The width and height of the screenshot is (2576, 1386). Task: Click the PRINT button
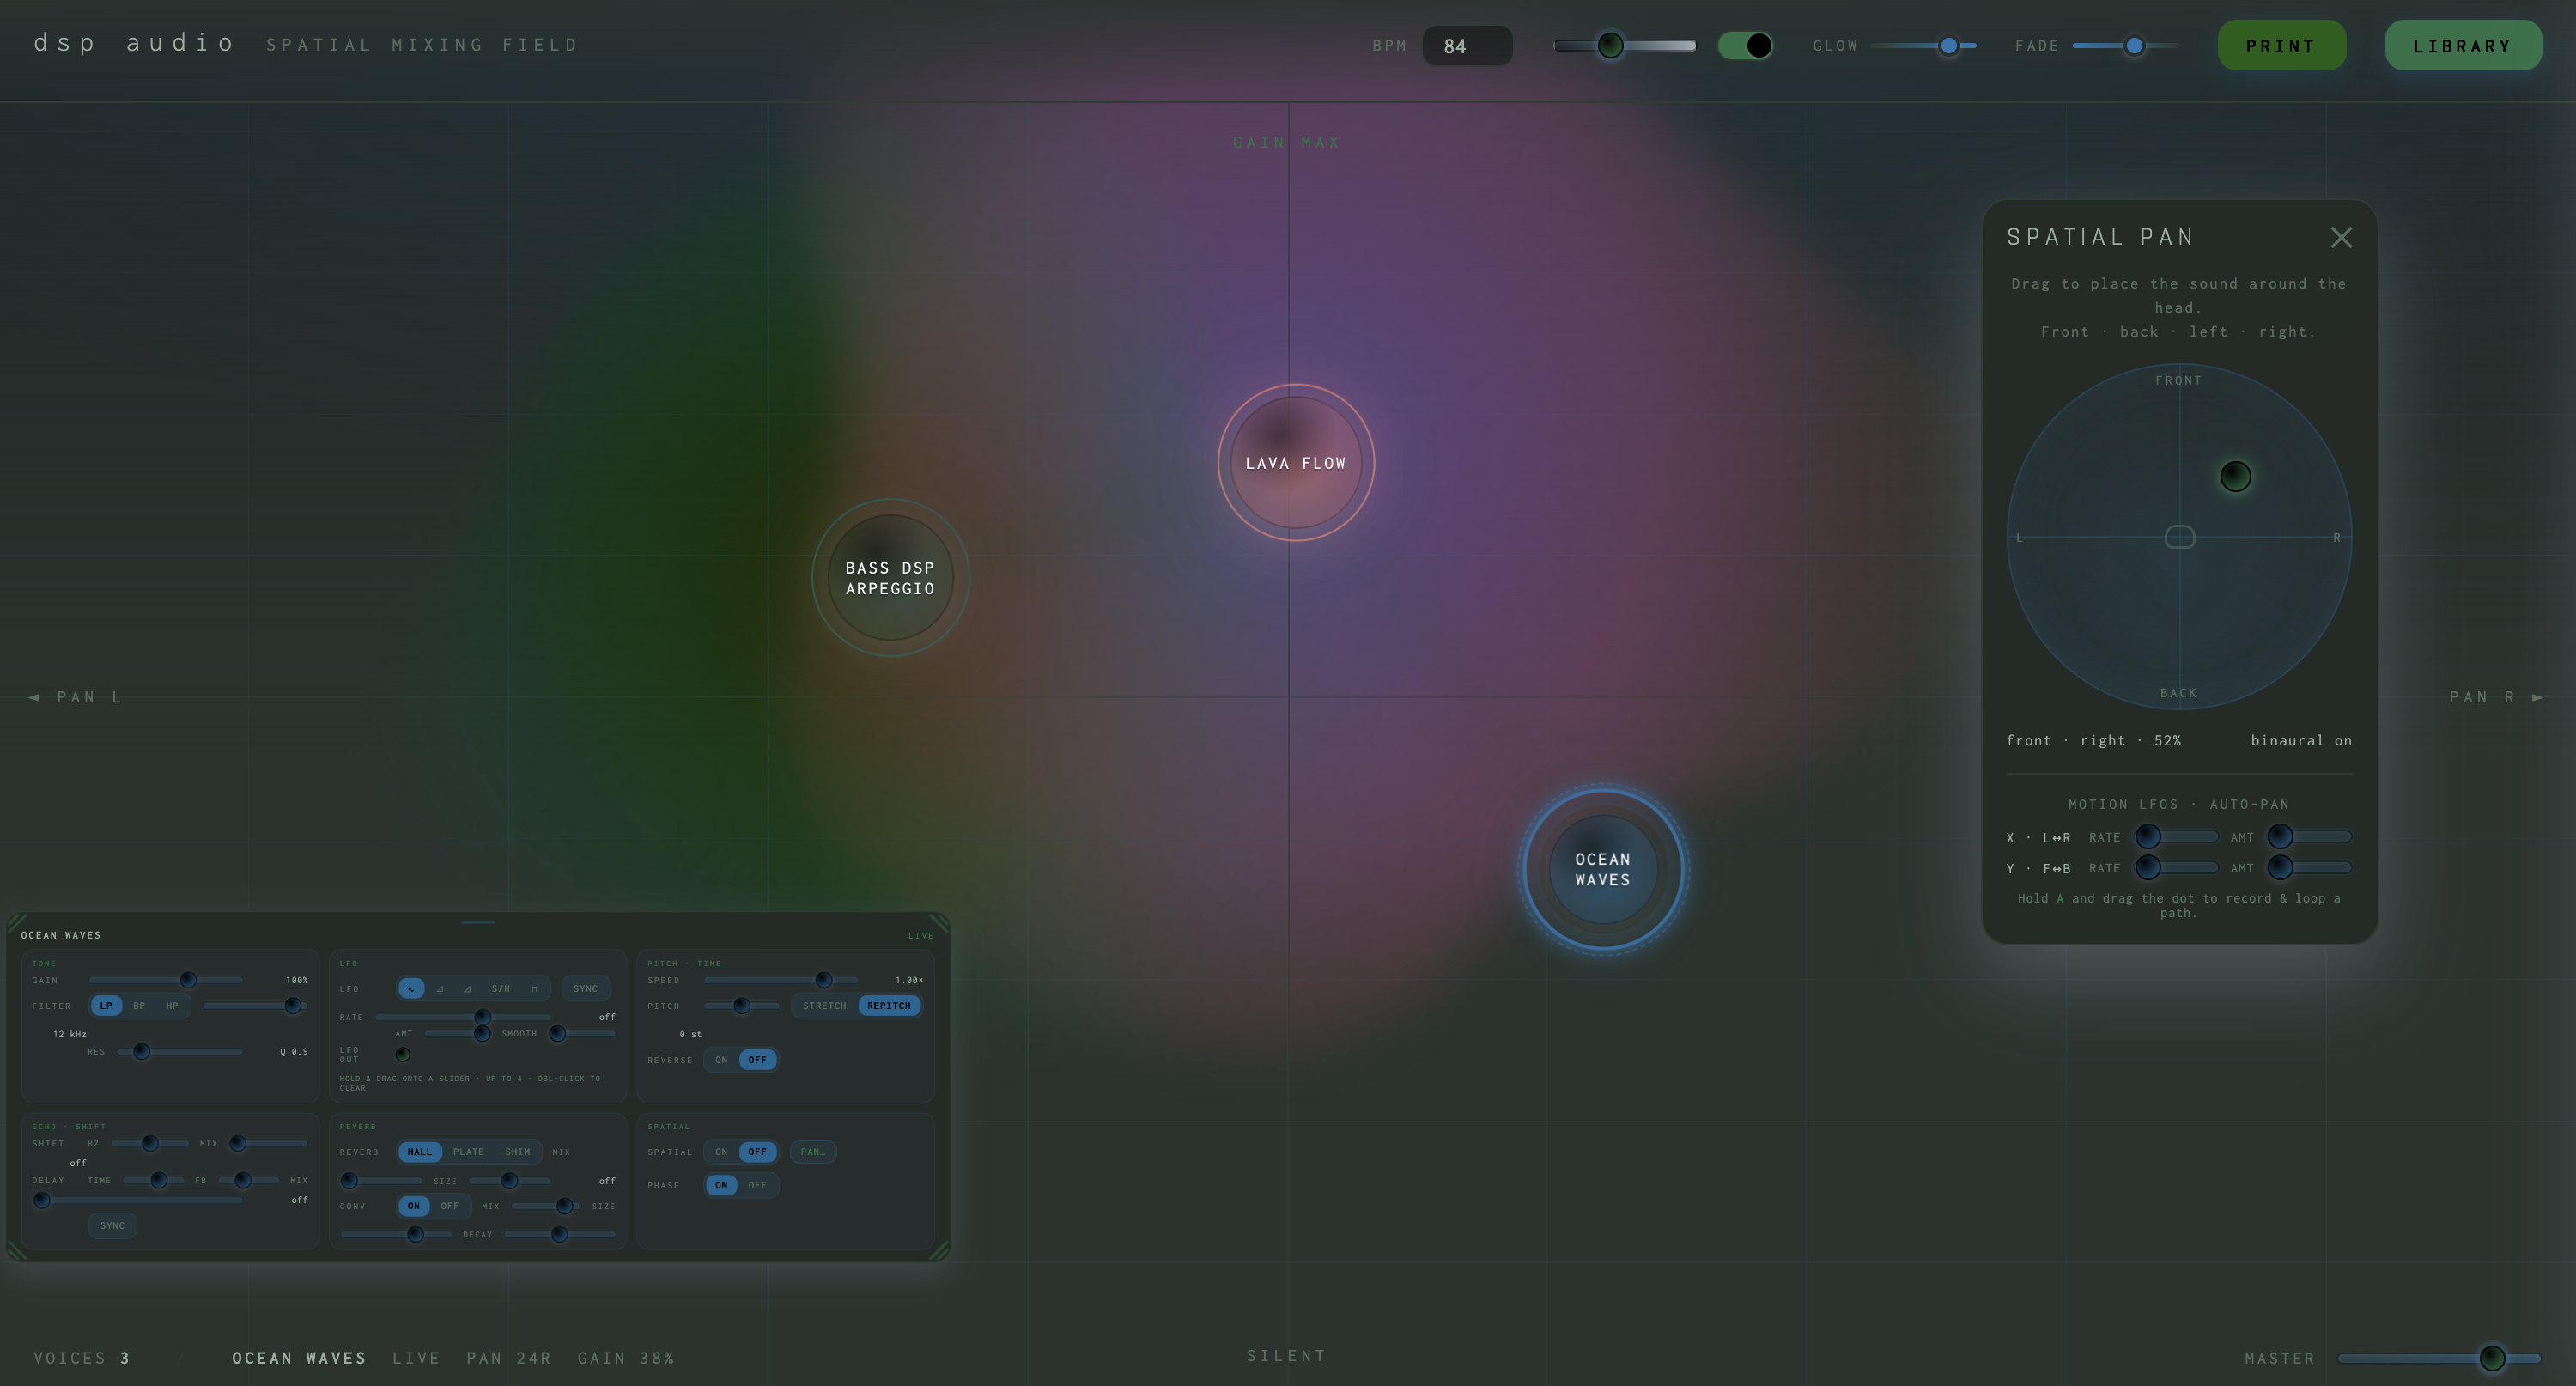click(x=2281, y=46)
